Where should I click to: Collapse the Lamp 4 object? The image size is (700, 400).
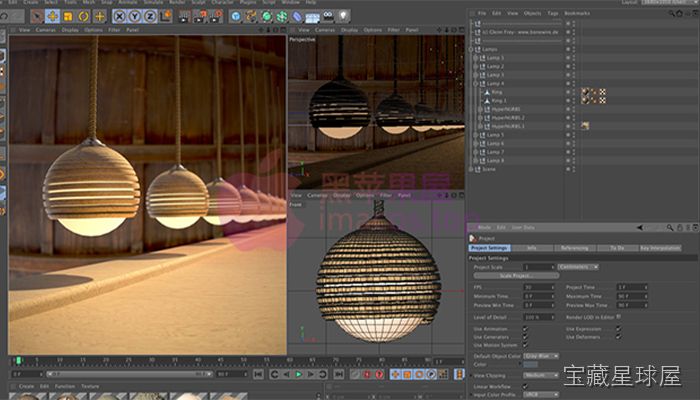coord(476,83)
